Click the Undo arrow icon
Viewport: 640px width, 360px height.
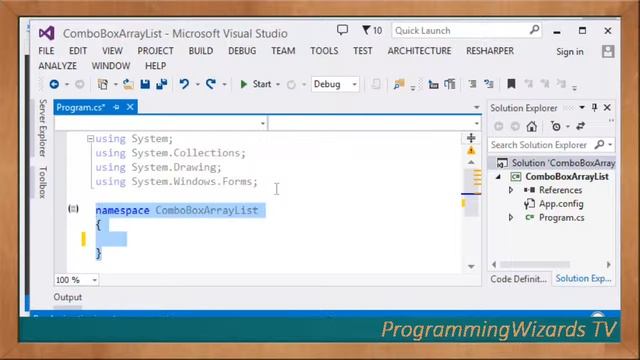[x=184, y=84]
